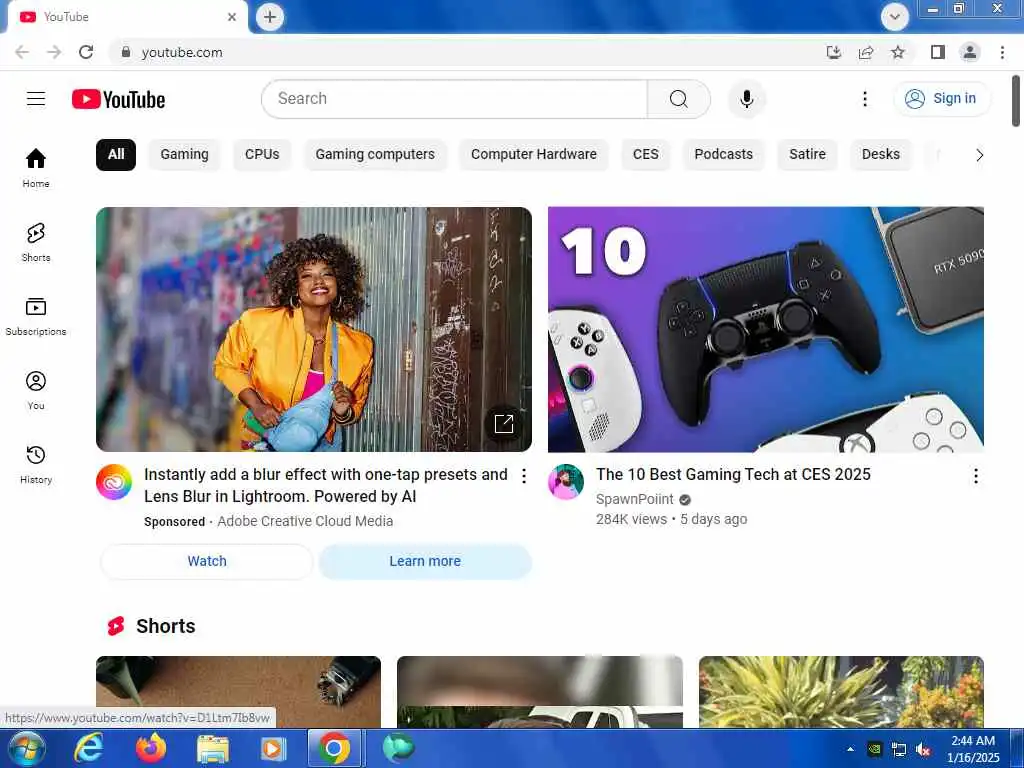
Task: Click the Lightroom blur effect ad title
Action: [325, 485]
